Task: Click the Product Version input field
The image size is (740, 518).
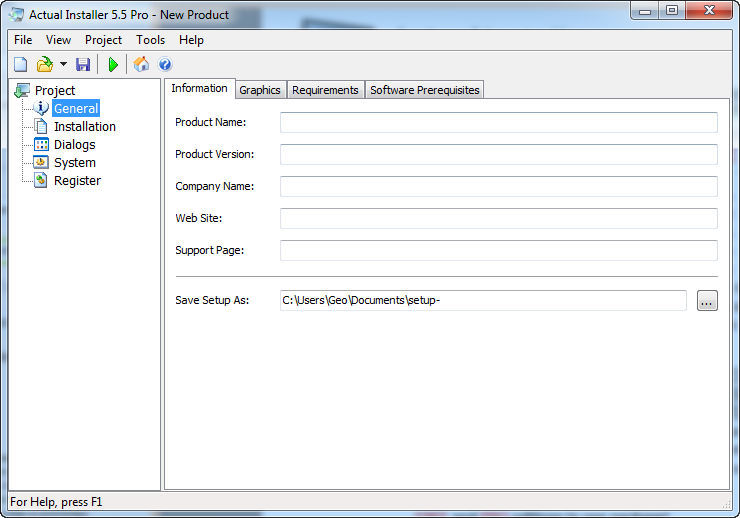Action: point(499,154)
